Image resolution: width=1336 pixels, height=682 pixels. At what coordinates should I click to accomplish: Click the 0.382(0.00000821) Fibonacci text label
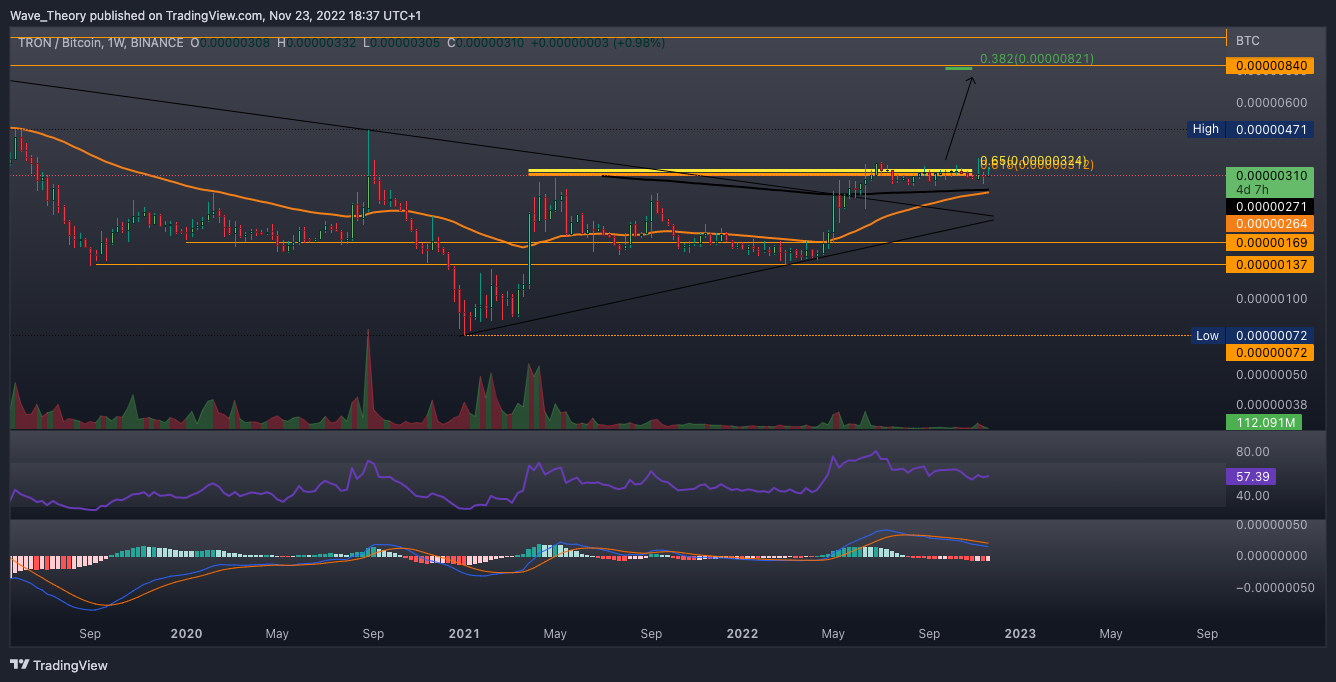[1036, 59]
